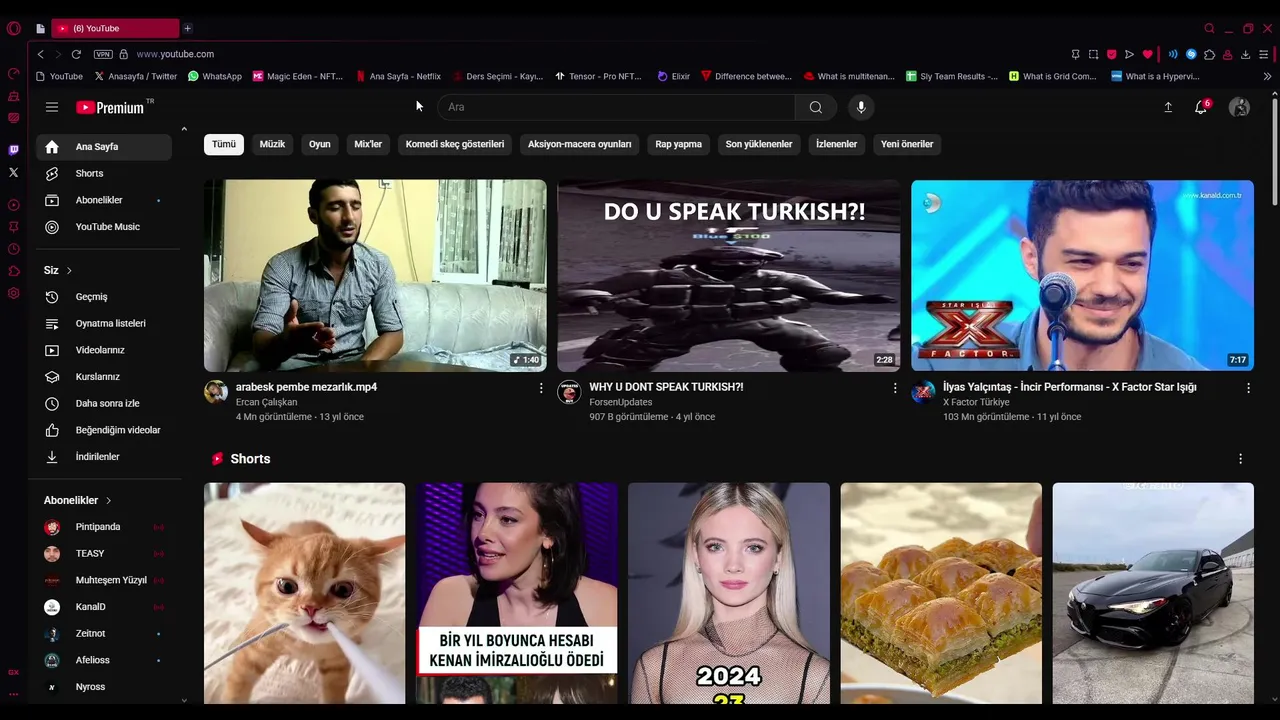The height and width of the screenshot is (720, 1280).
Task: Go back with browser back arrow
Action: [40, 54]
